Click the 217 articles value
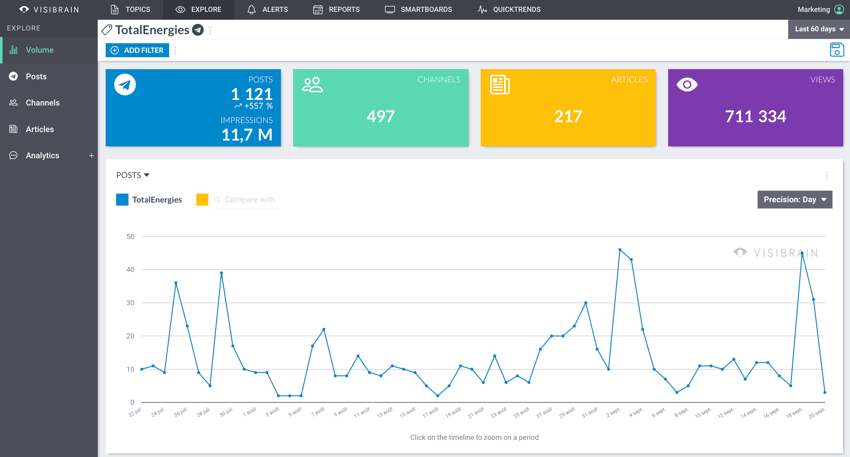Image resolution: width=850 pixels, height=457 pixels. coord(568,117)
